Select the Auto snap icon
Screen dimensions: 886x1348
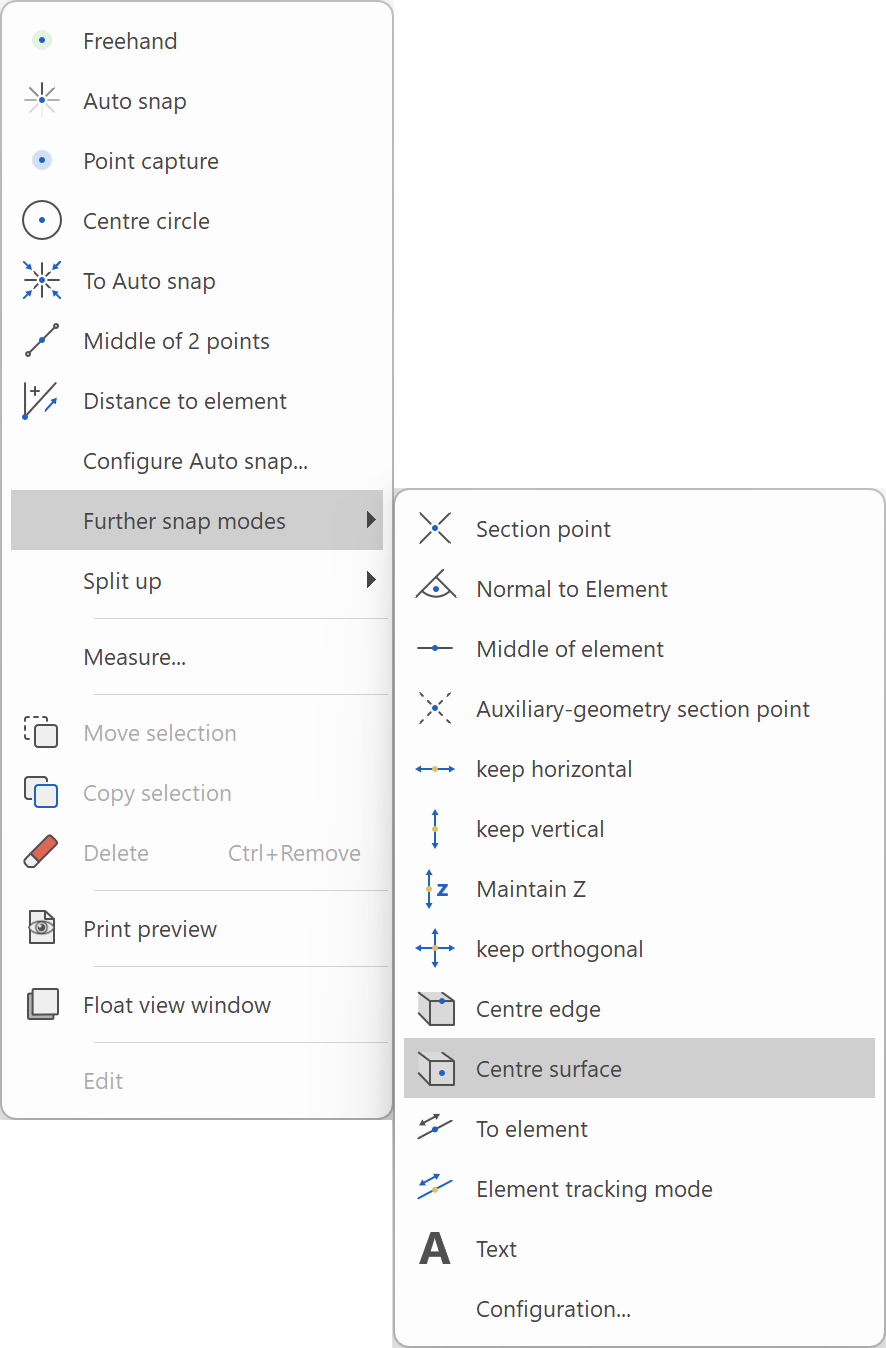42,101
